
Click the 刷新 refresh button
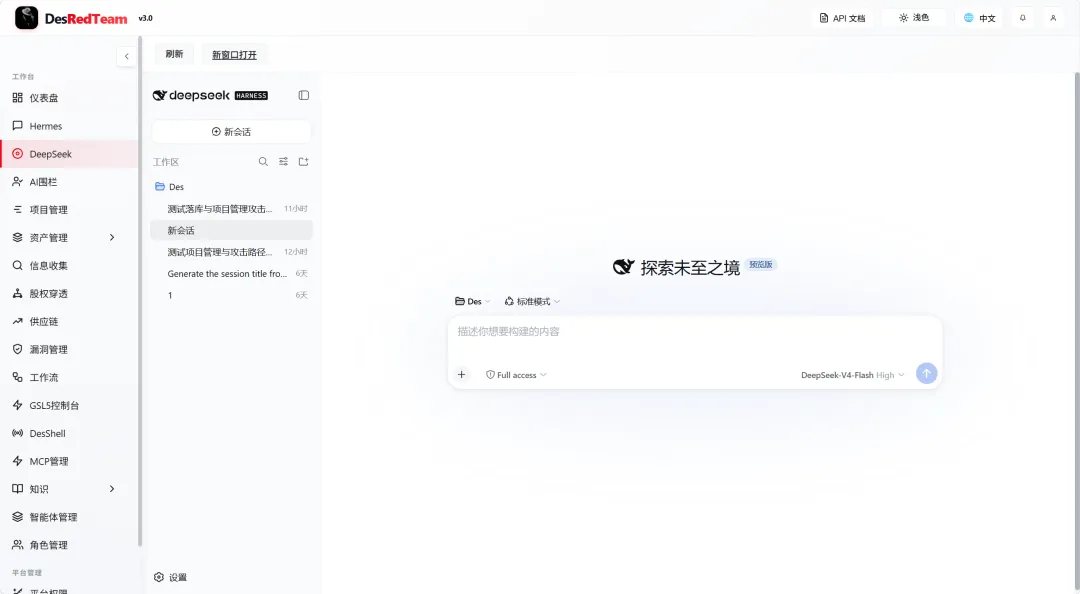(174, 54)
